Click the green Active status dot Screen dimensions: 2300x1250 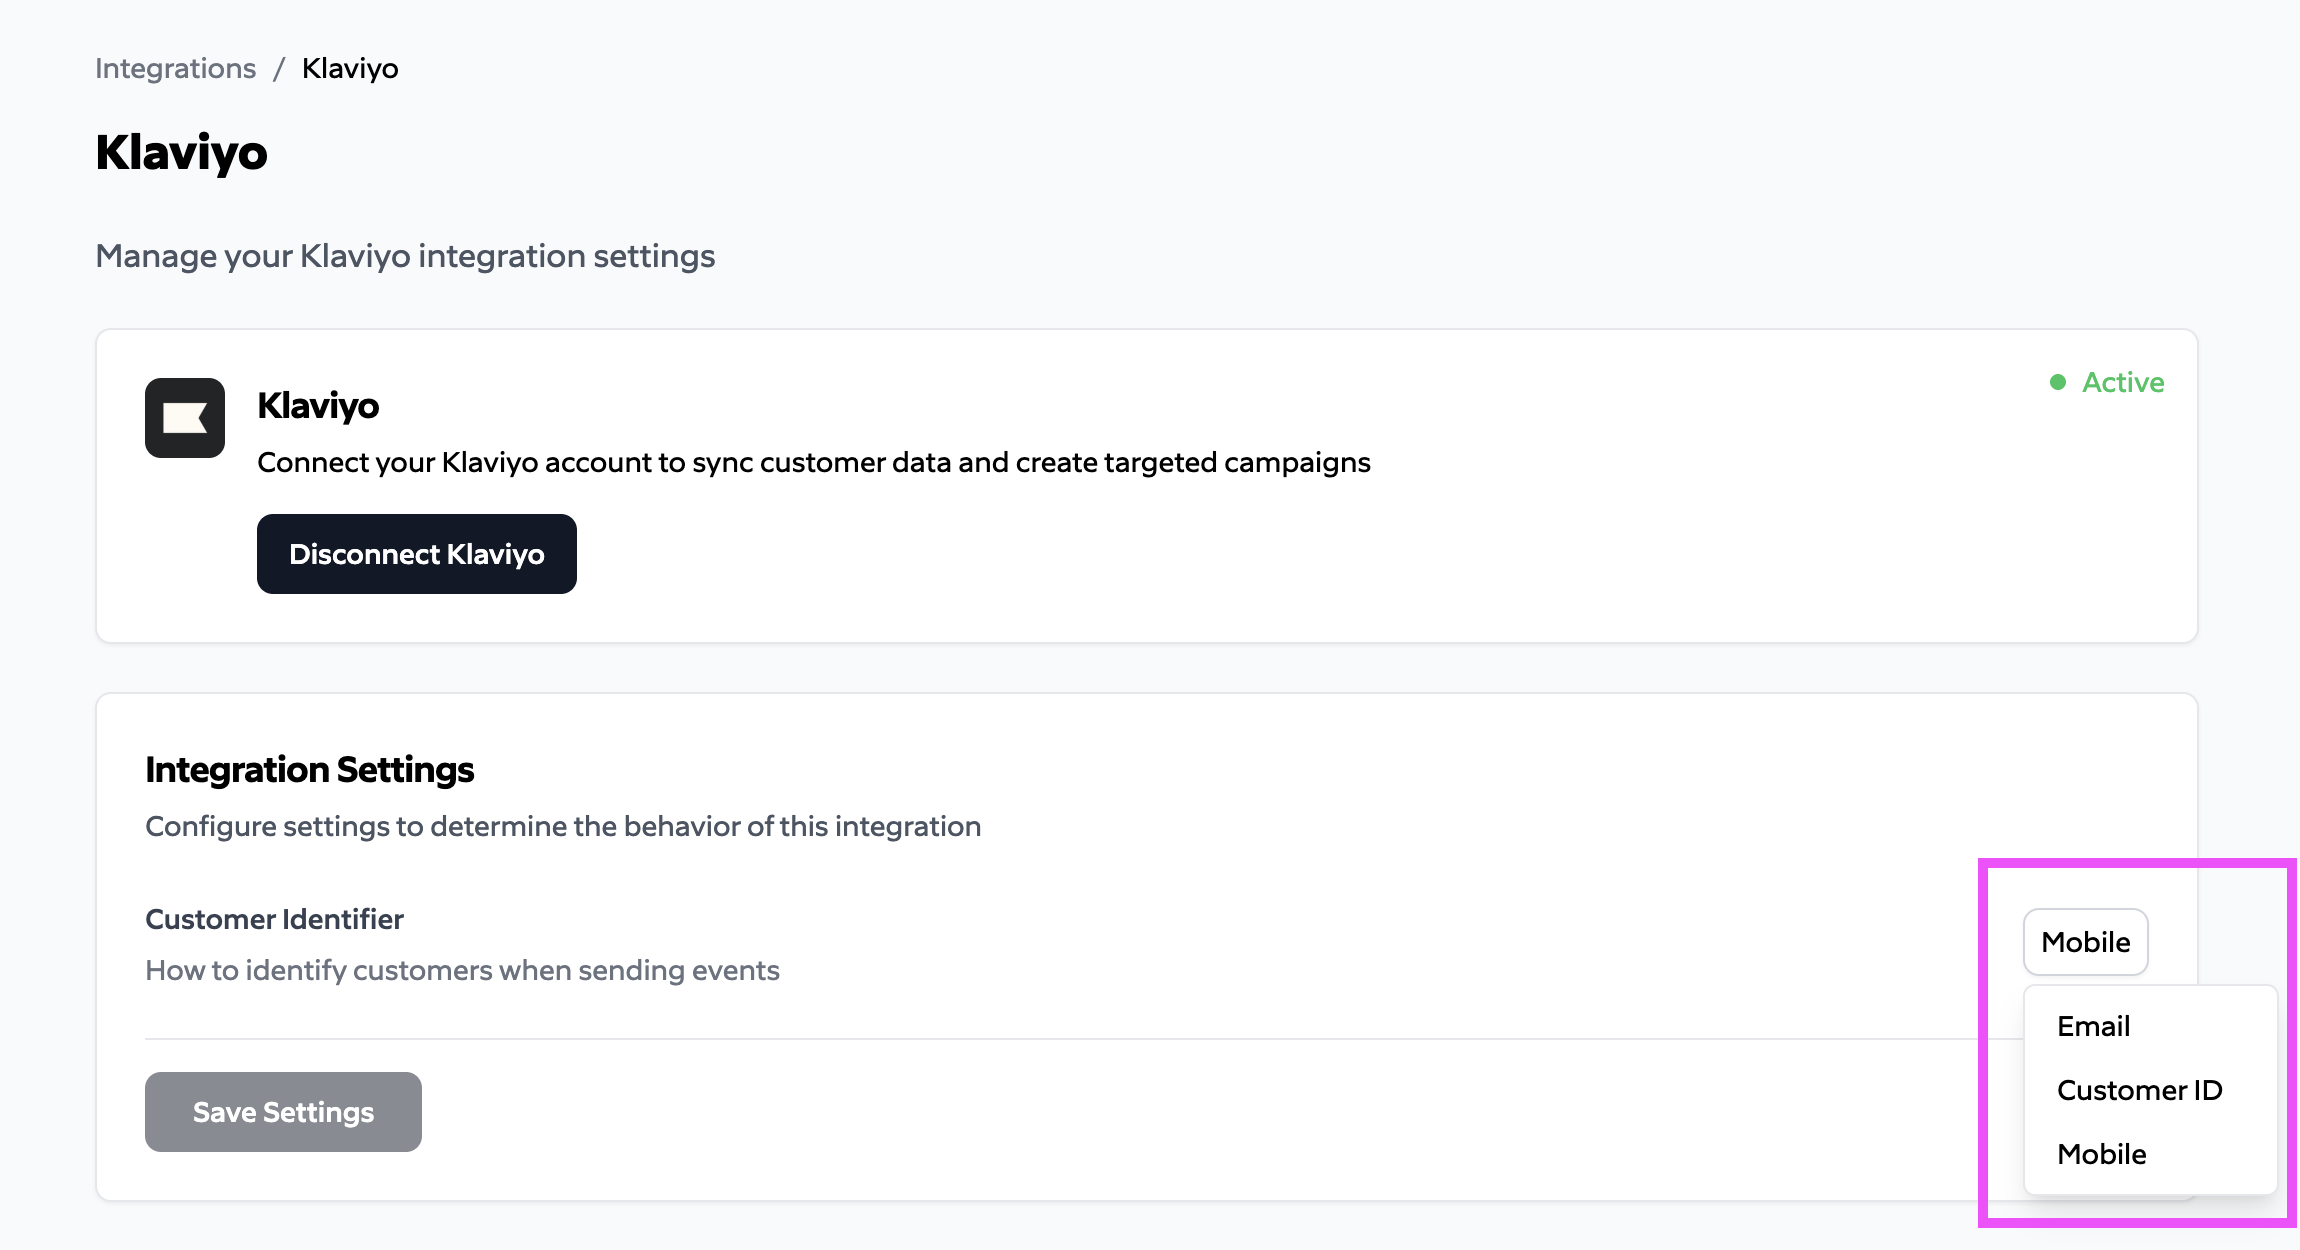2058,382
